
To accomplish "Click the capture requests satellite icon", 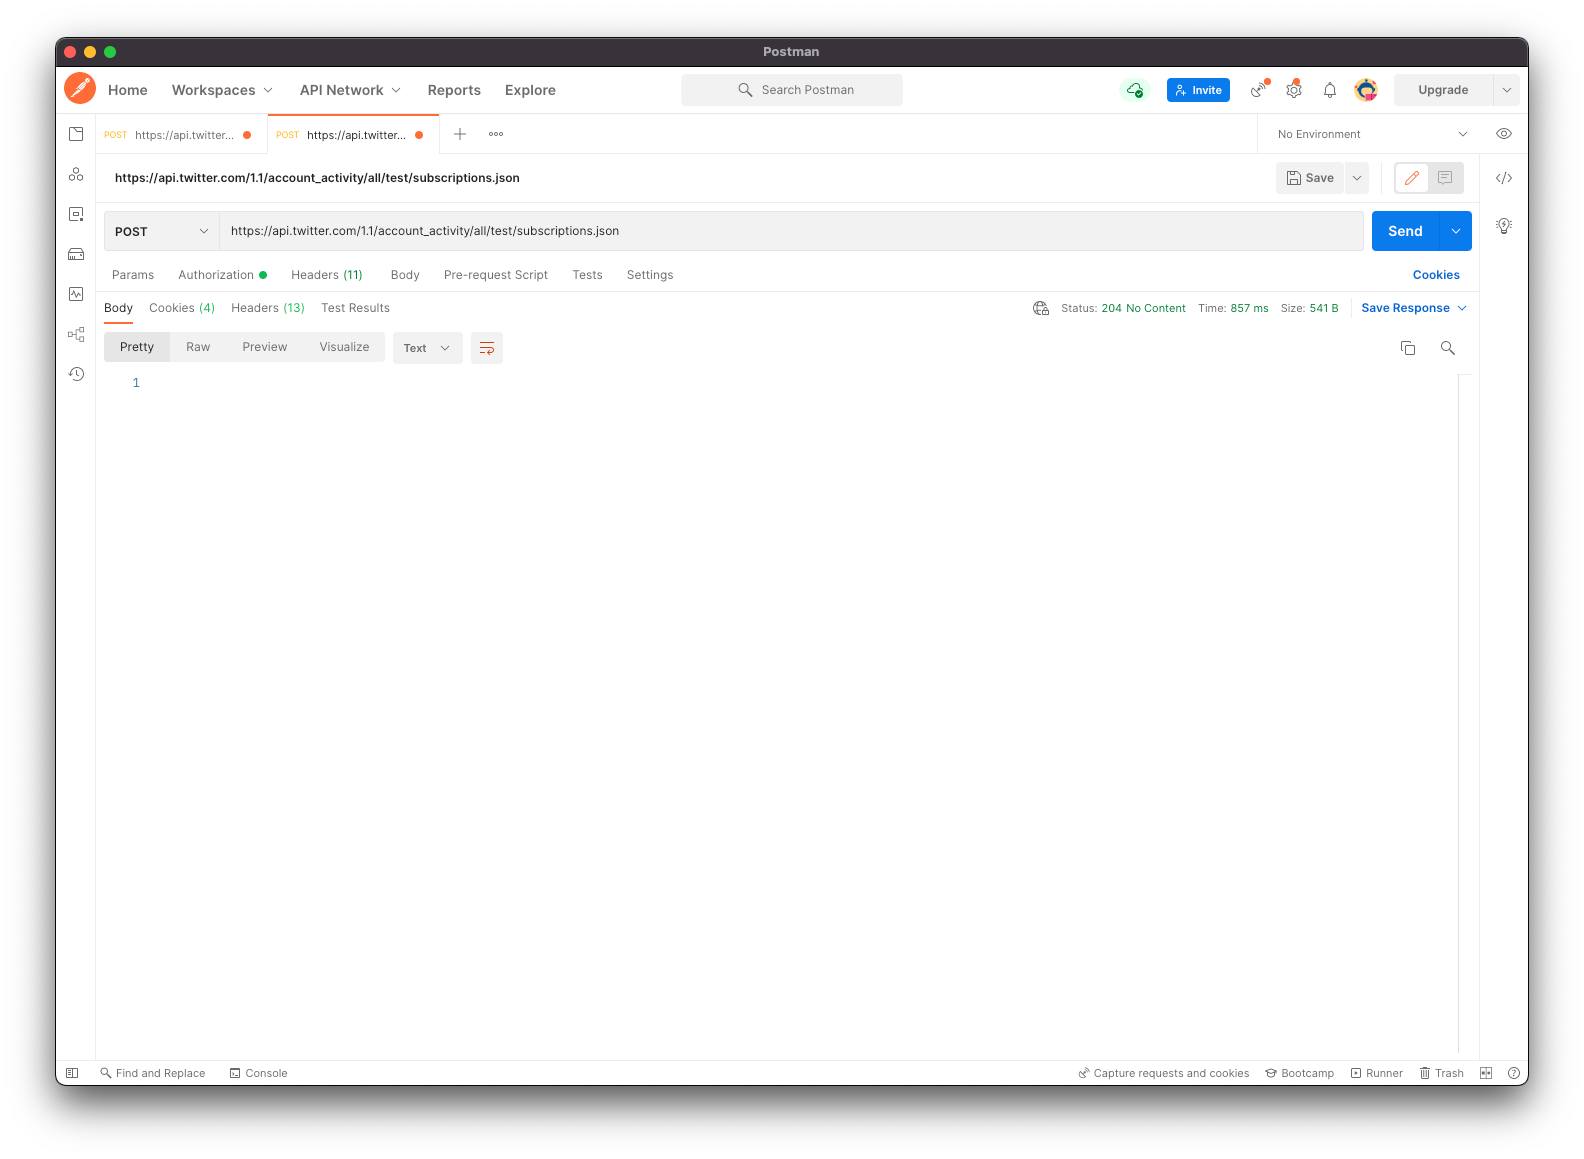I will click(1259, 90).
